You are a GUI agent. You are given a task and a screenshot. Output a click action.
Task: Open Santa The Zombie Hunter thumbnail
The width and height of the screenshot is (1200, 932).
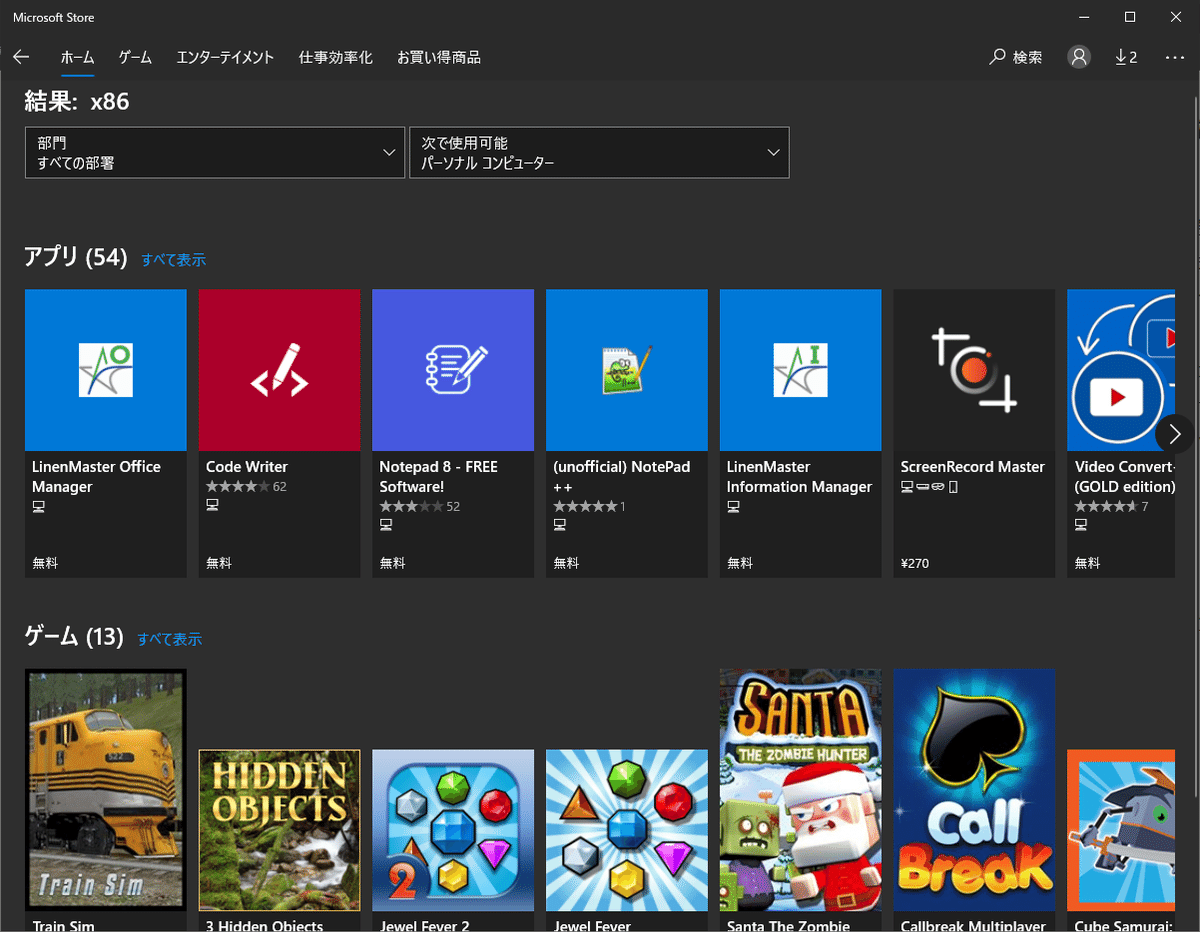tap(801, 789)
